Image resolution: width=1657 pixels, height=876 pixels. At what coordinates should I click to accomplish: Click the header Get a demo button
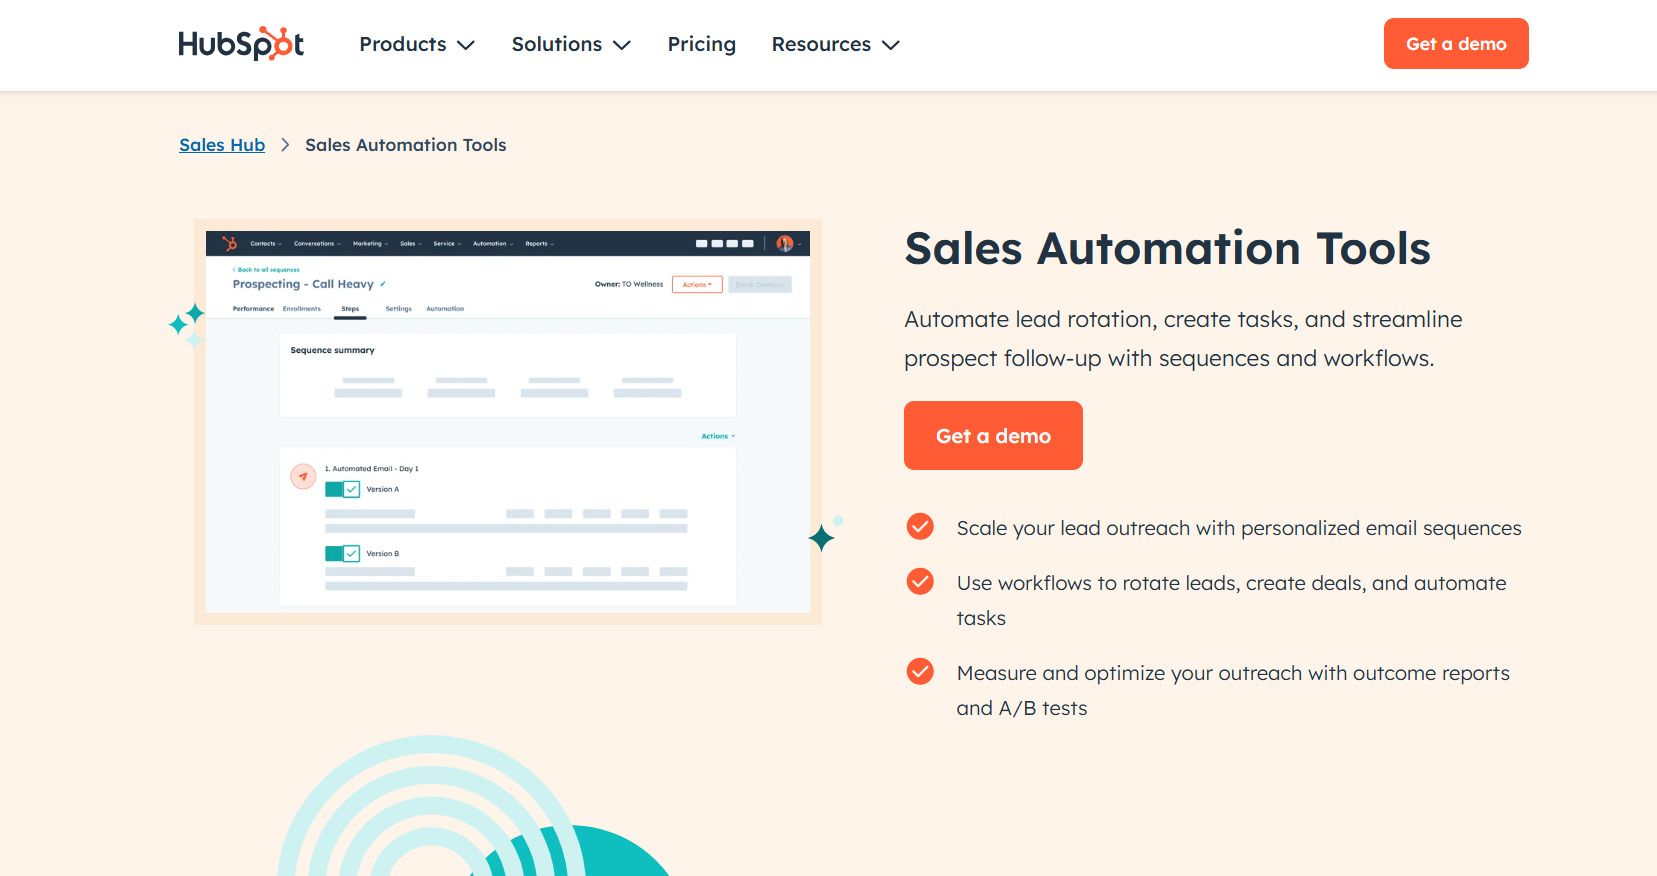[x=1456, y=44]
